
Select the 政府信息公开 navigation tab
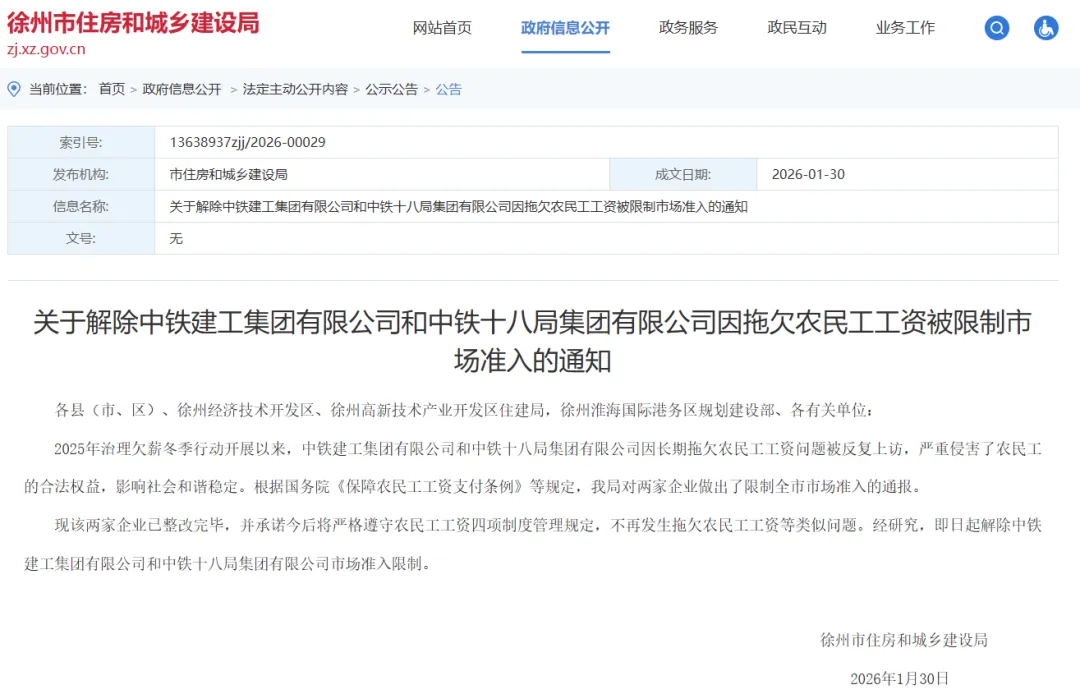[x=565, y=28]
